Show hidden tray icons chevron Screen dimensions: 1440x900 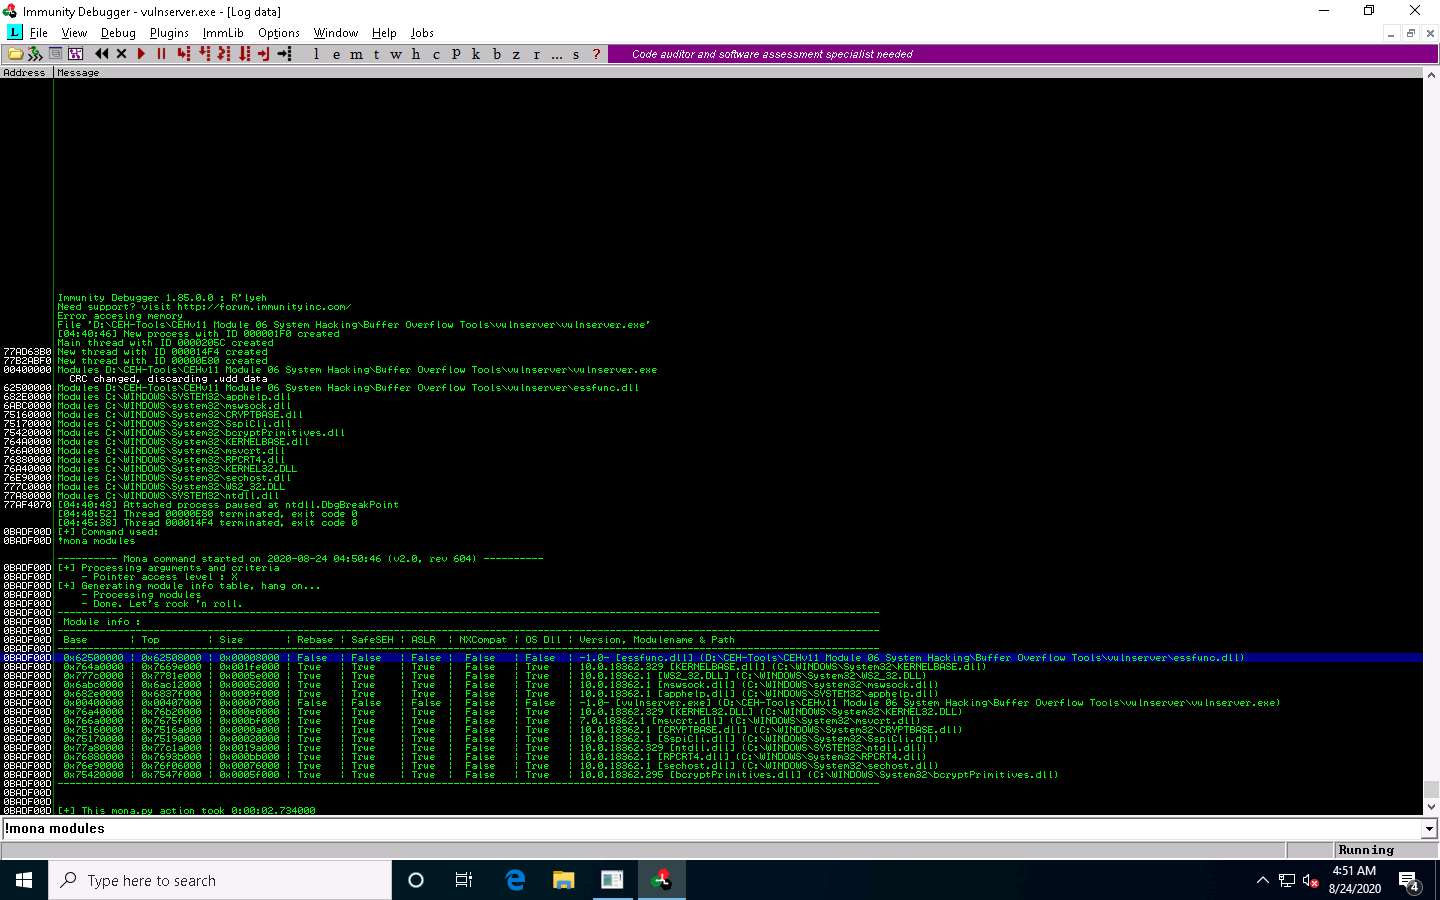(x=1262, y=880)
